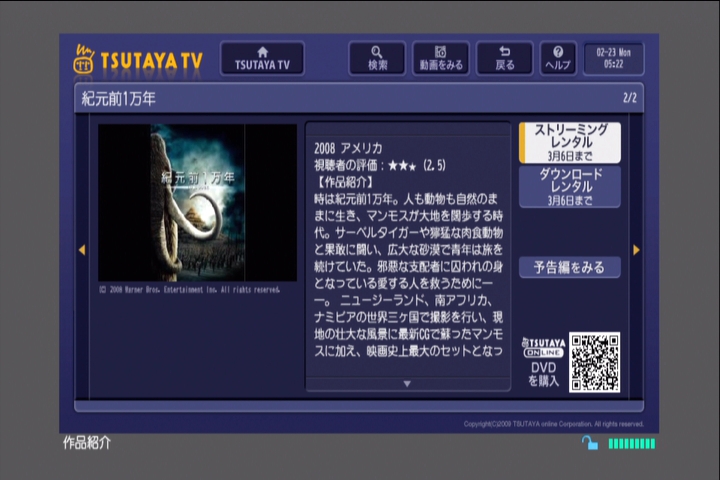Click the QR code for DVD purchase
Viewport: 720px width, 480px height.
(x=595, y=362)
